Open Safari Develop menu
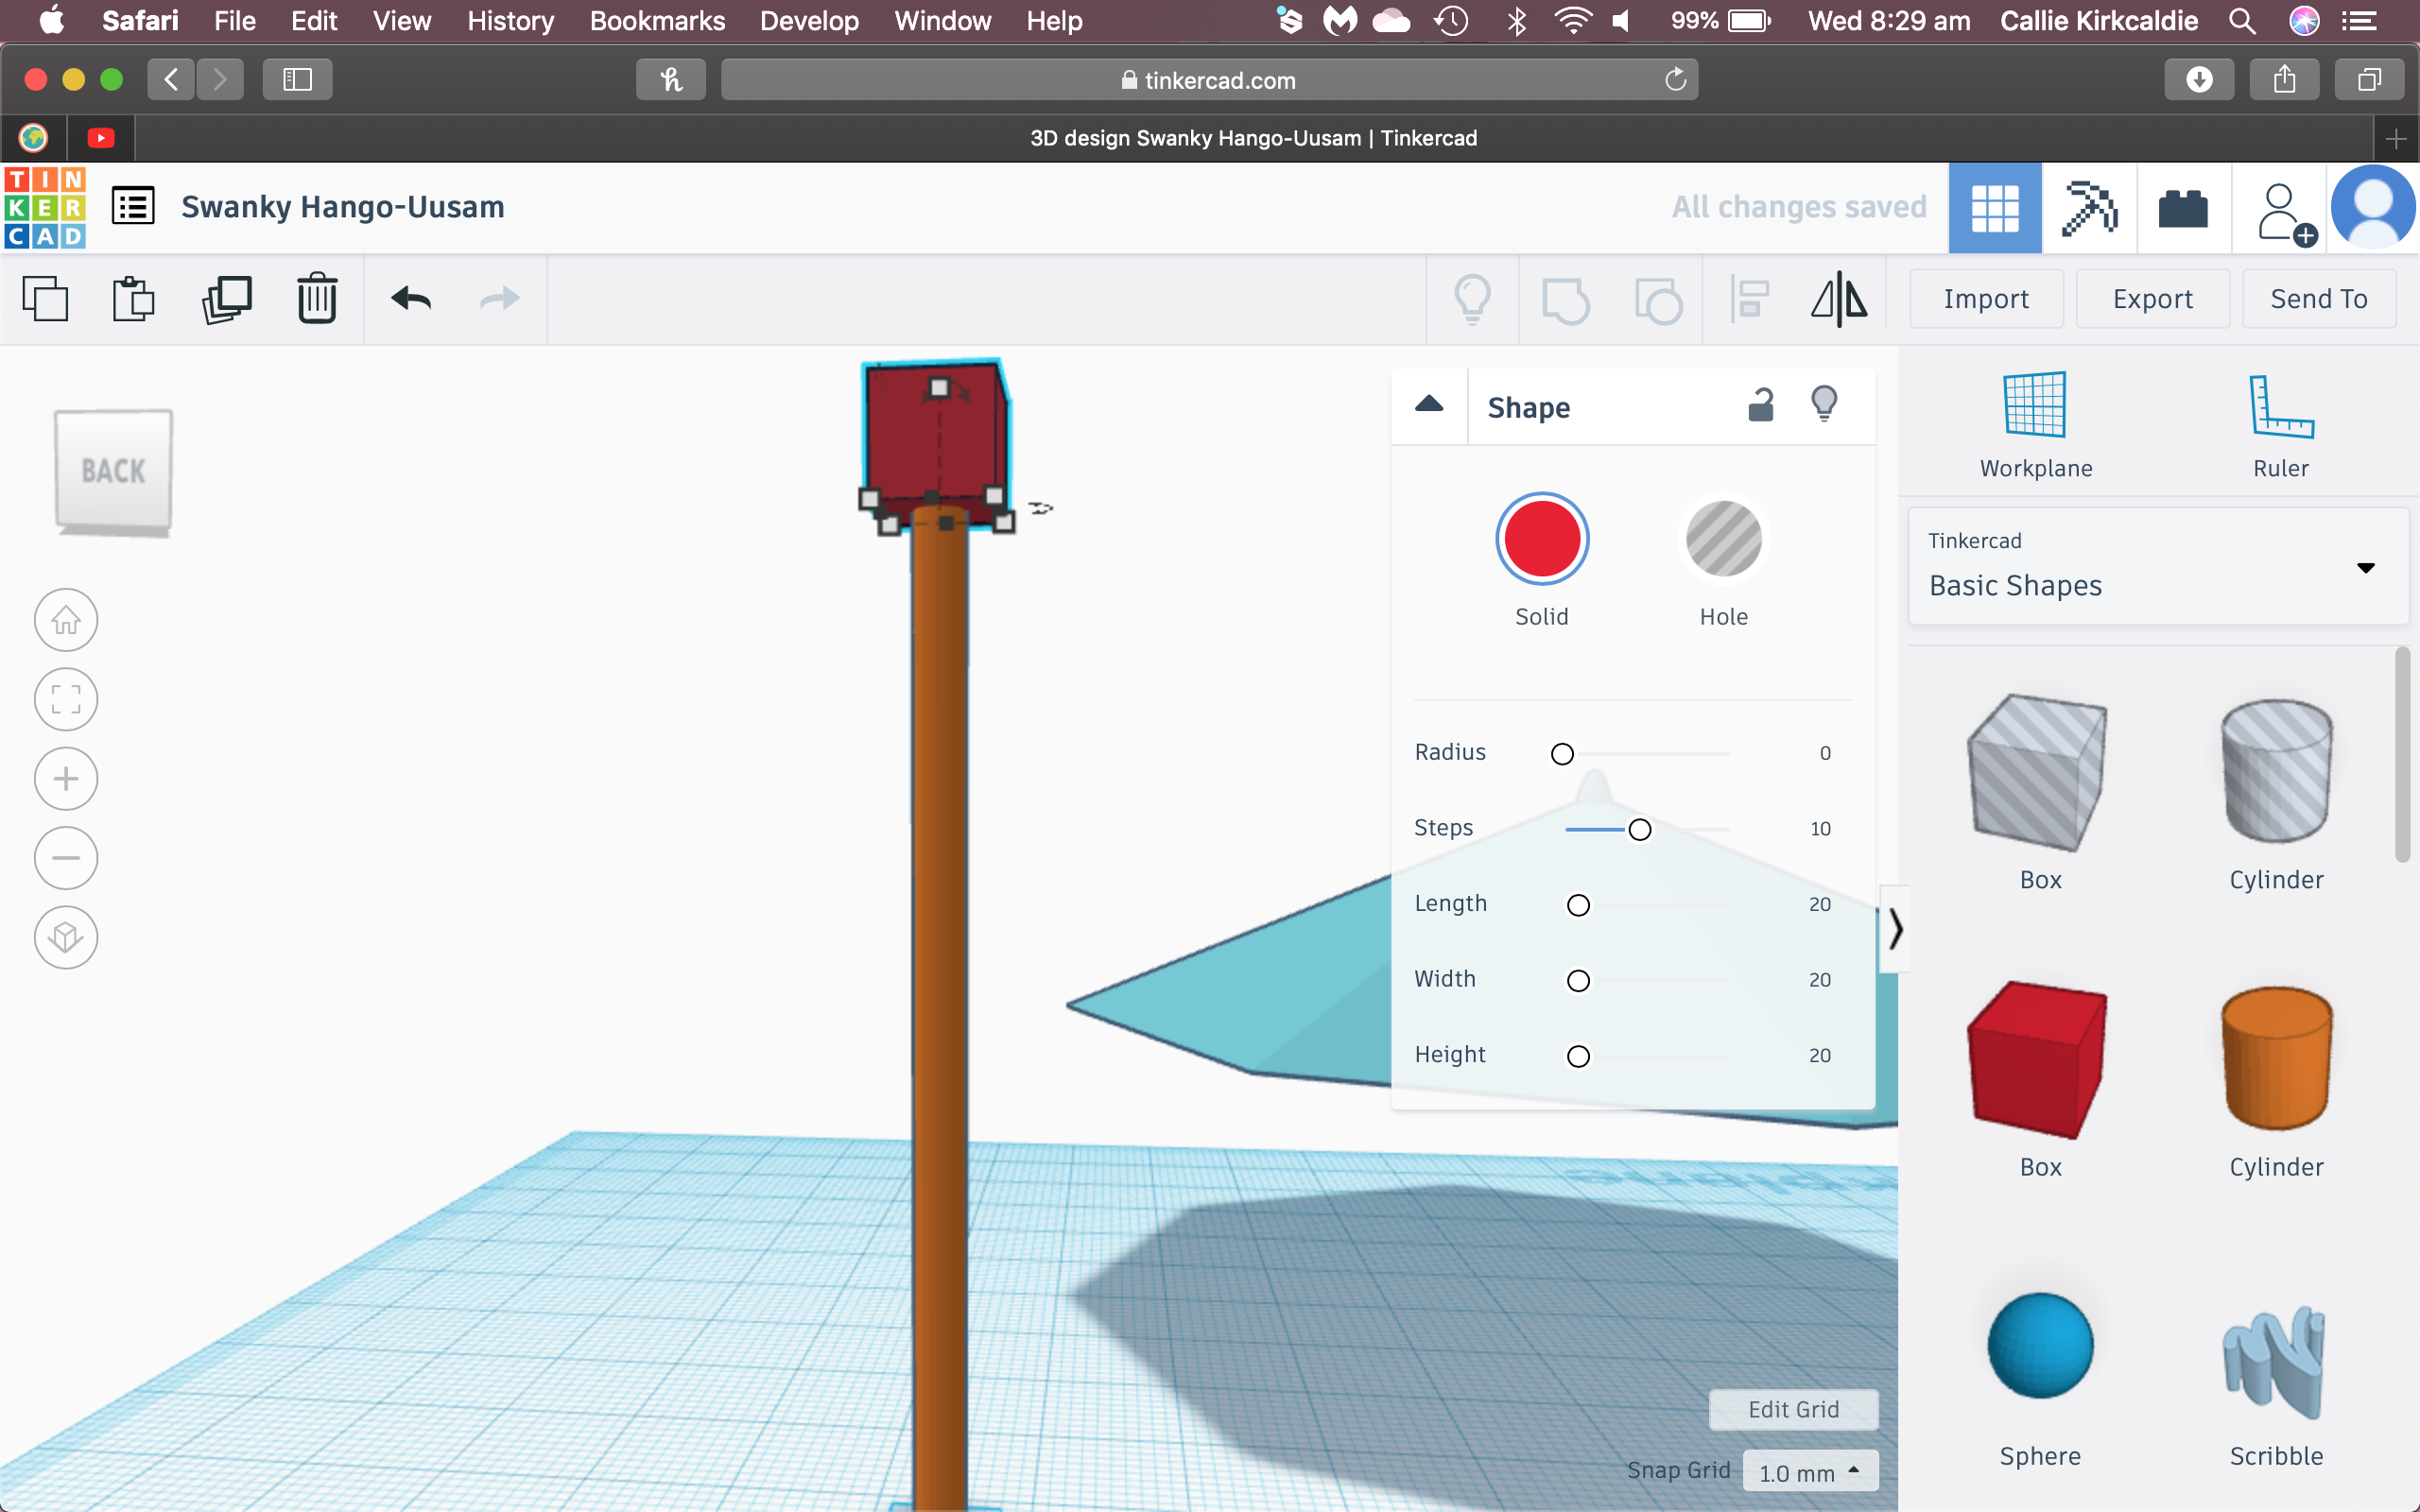Image resolution: width=2420 pixels, height=1512 pixels. (x=809, y=21)
